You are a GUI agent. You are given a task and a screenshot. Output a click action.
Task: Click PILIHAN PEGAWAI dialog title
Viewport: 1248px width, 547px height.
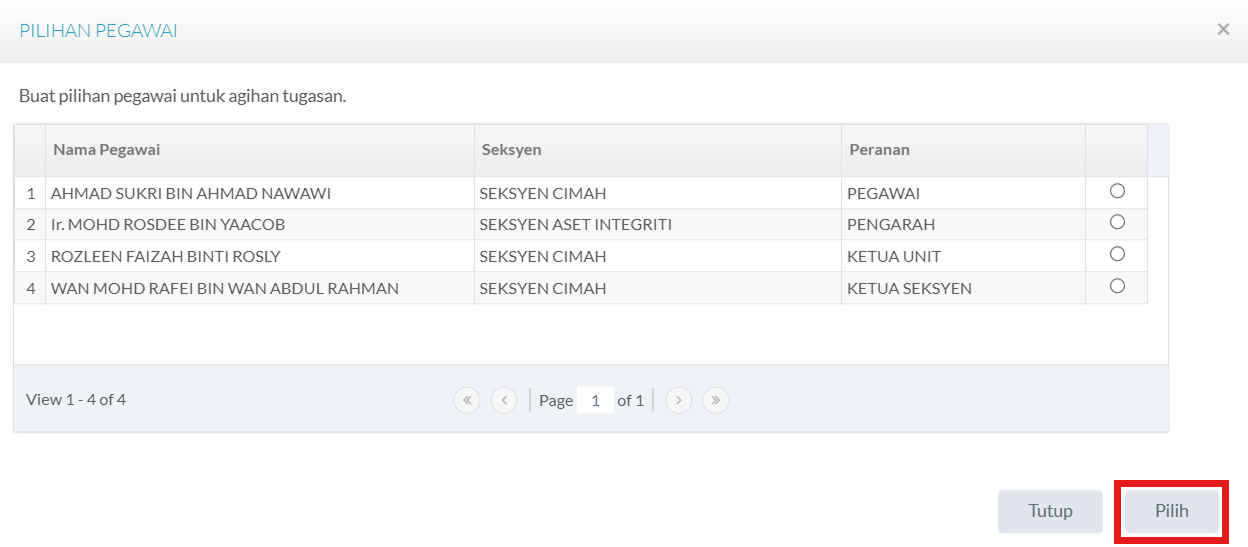(98, 31)
